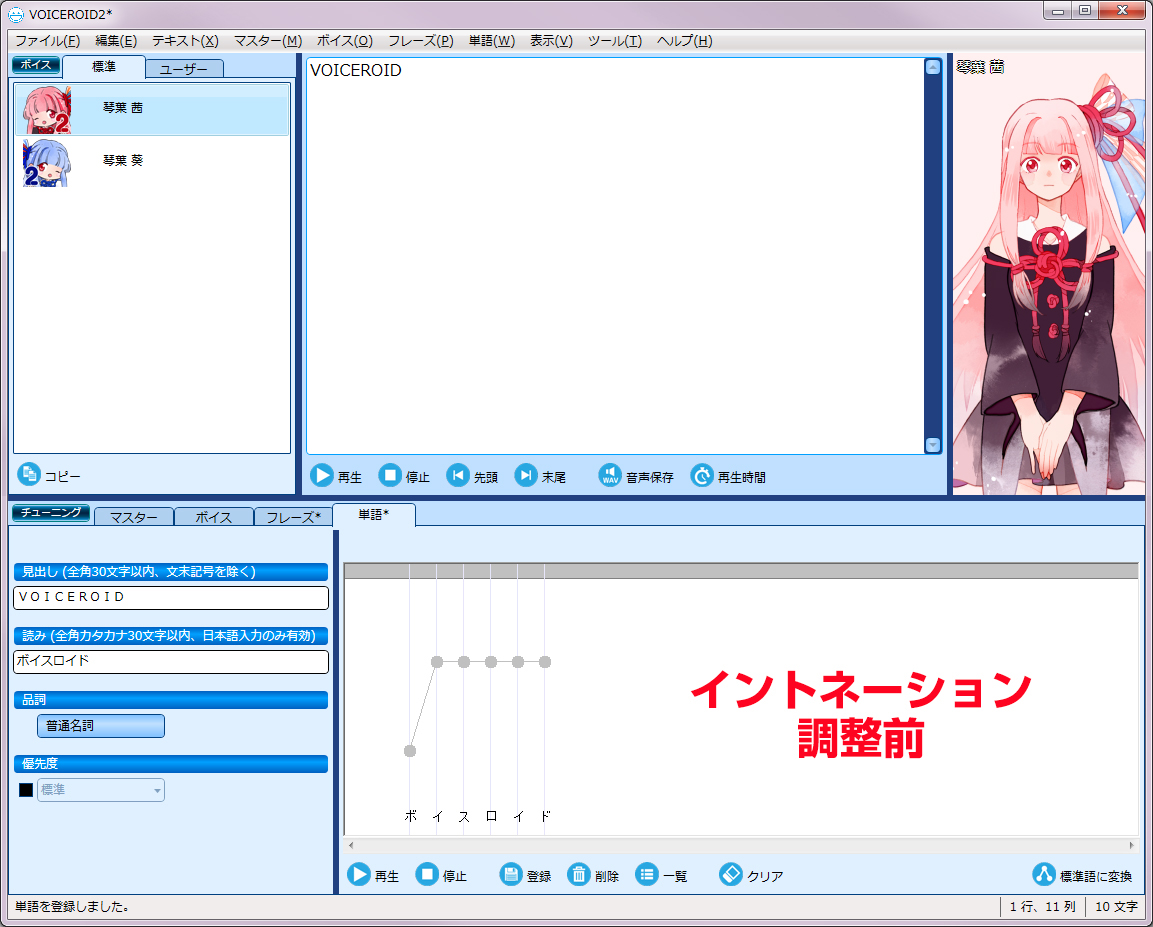Open the word list with 一覧 icon
1153x927 pixels.
[646, 874]
